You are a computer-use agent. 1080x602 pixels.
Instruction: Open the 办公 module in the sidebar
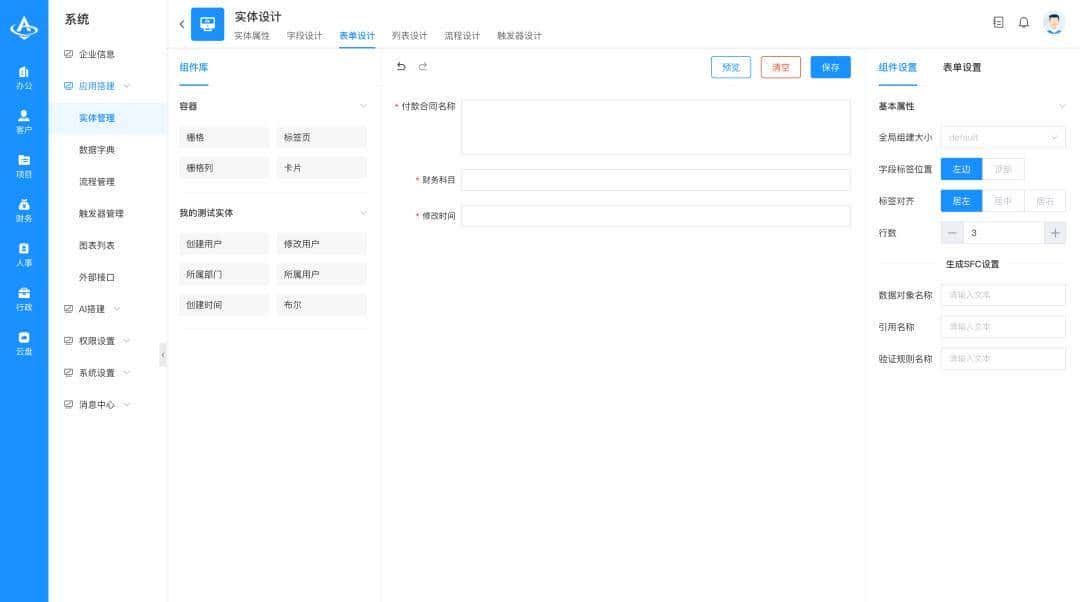point(24,77)
